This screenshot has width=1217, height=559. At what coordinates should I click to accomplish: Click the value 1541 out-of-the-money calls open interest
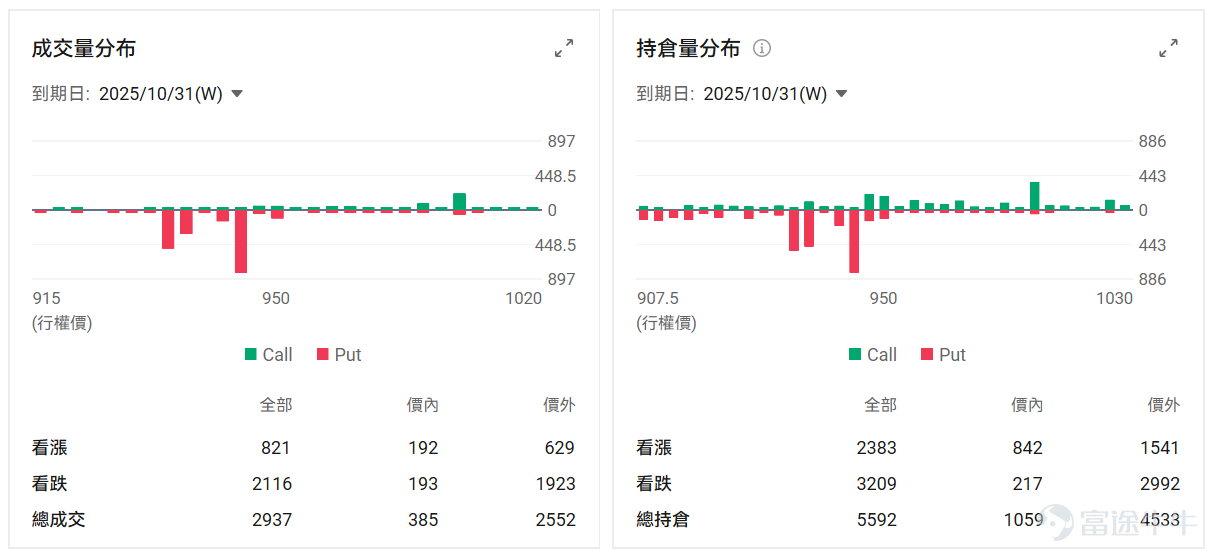click(x=1159, y=448)
